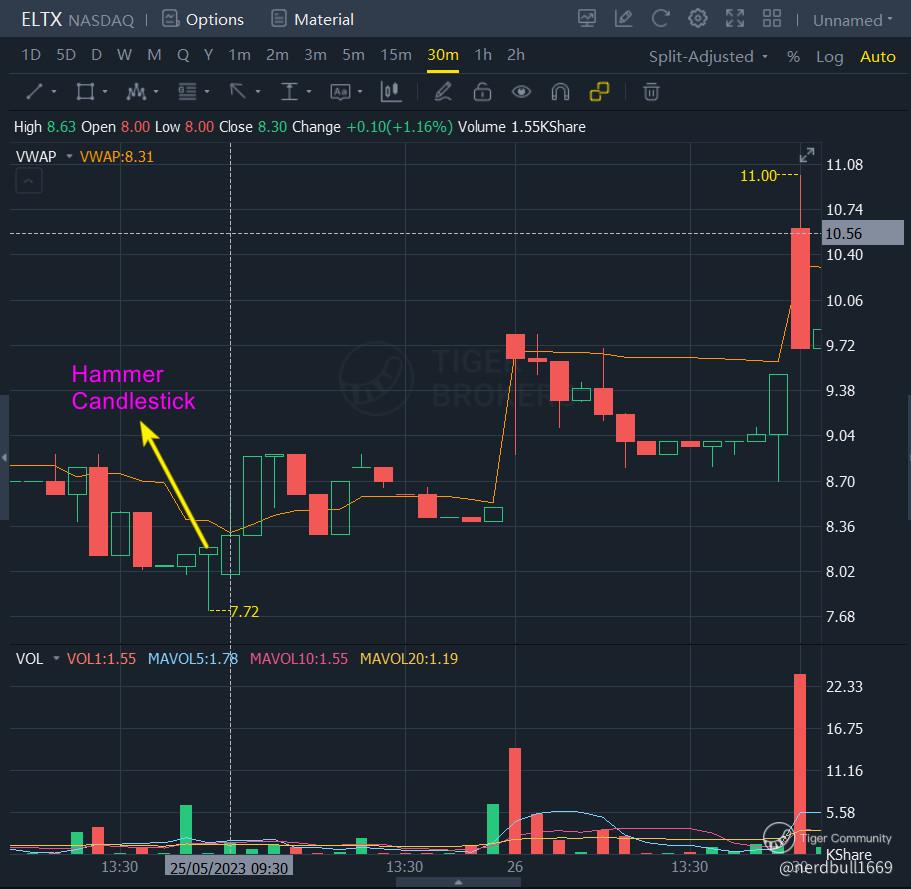
Task: Toggle Auto scale
Action: [877, 57]
